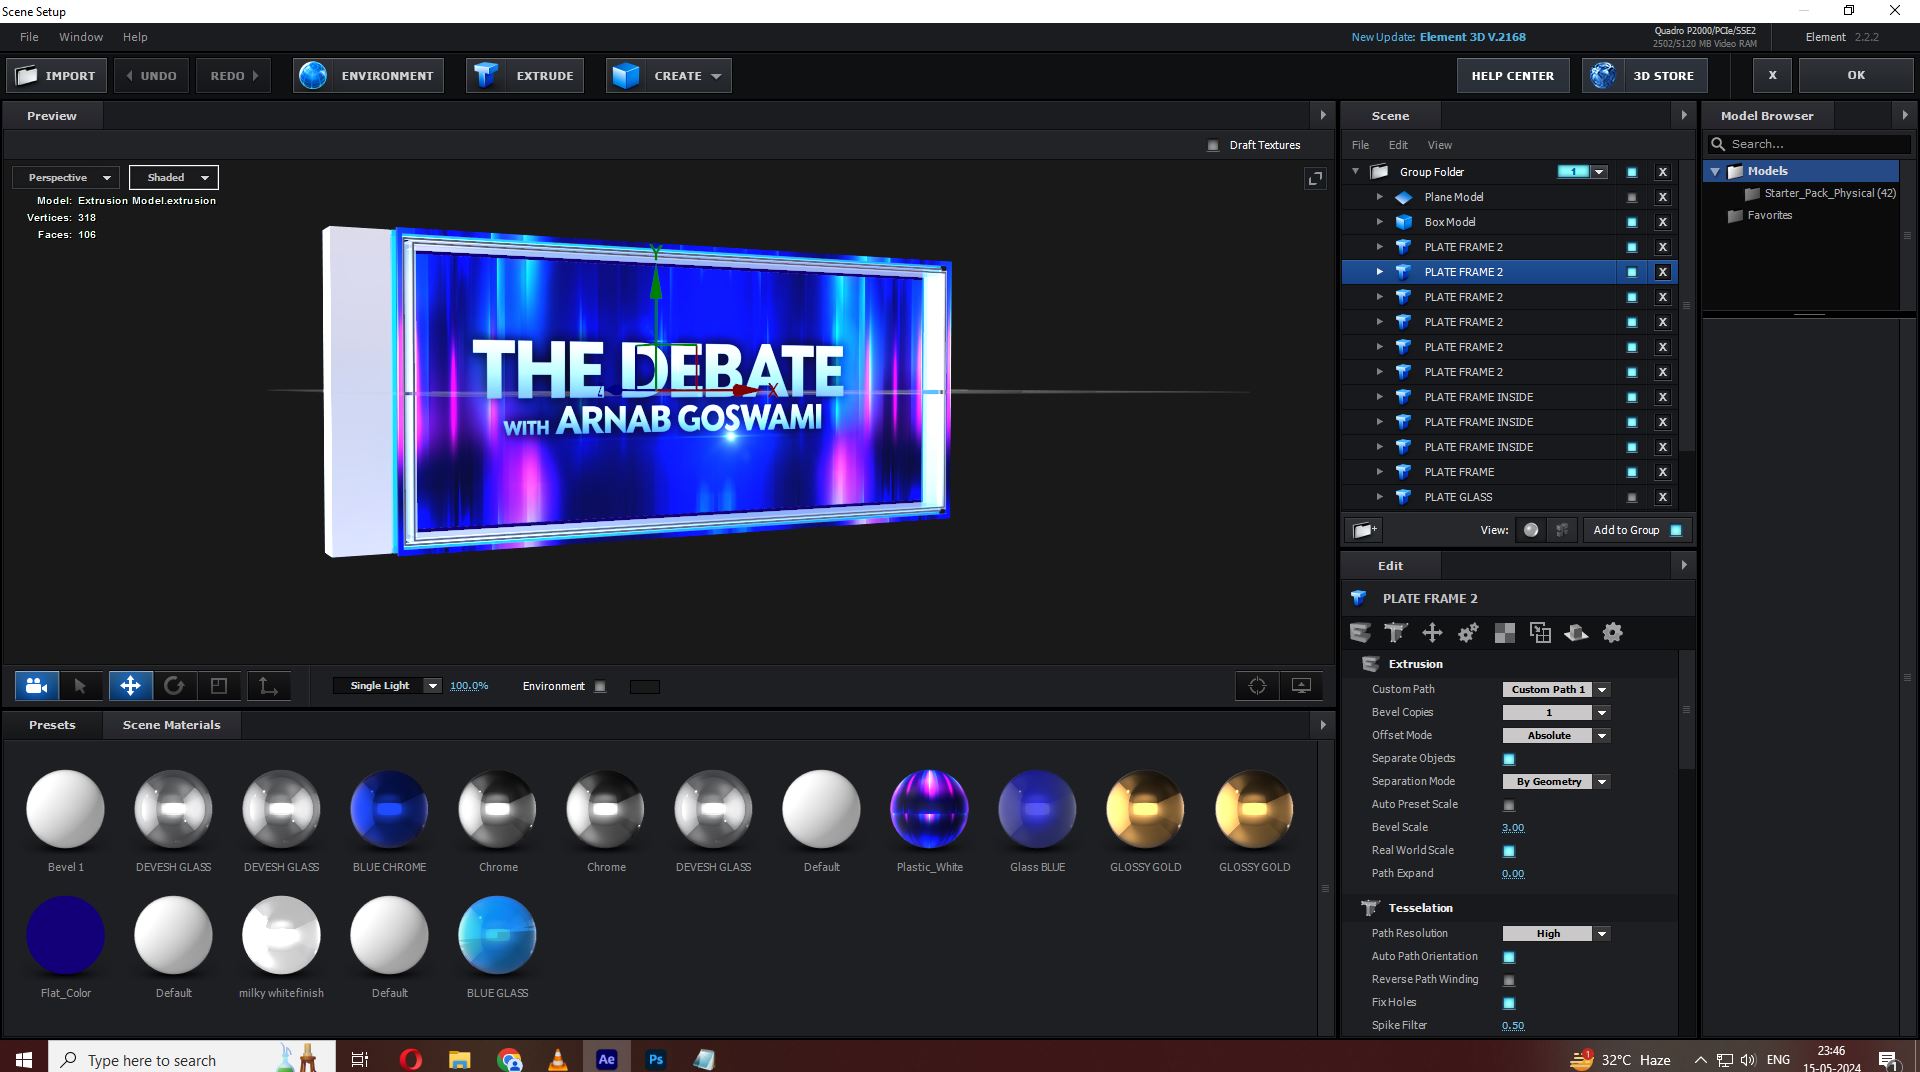Open the File menu in menu bar
The image size is (1920, 1072).
tap(29, 37)
